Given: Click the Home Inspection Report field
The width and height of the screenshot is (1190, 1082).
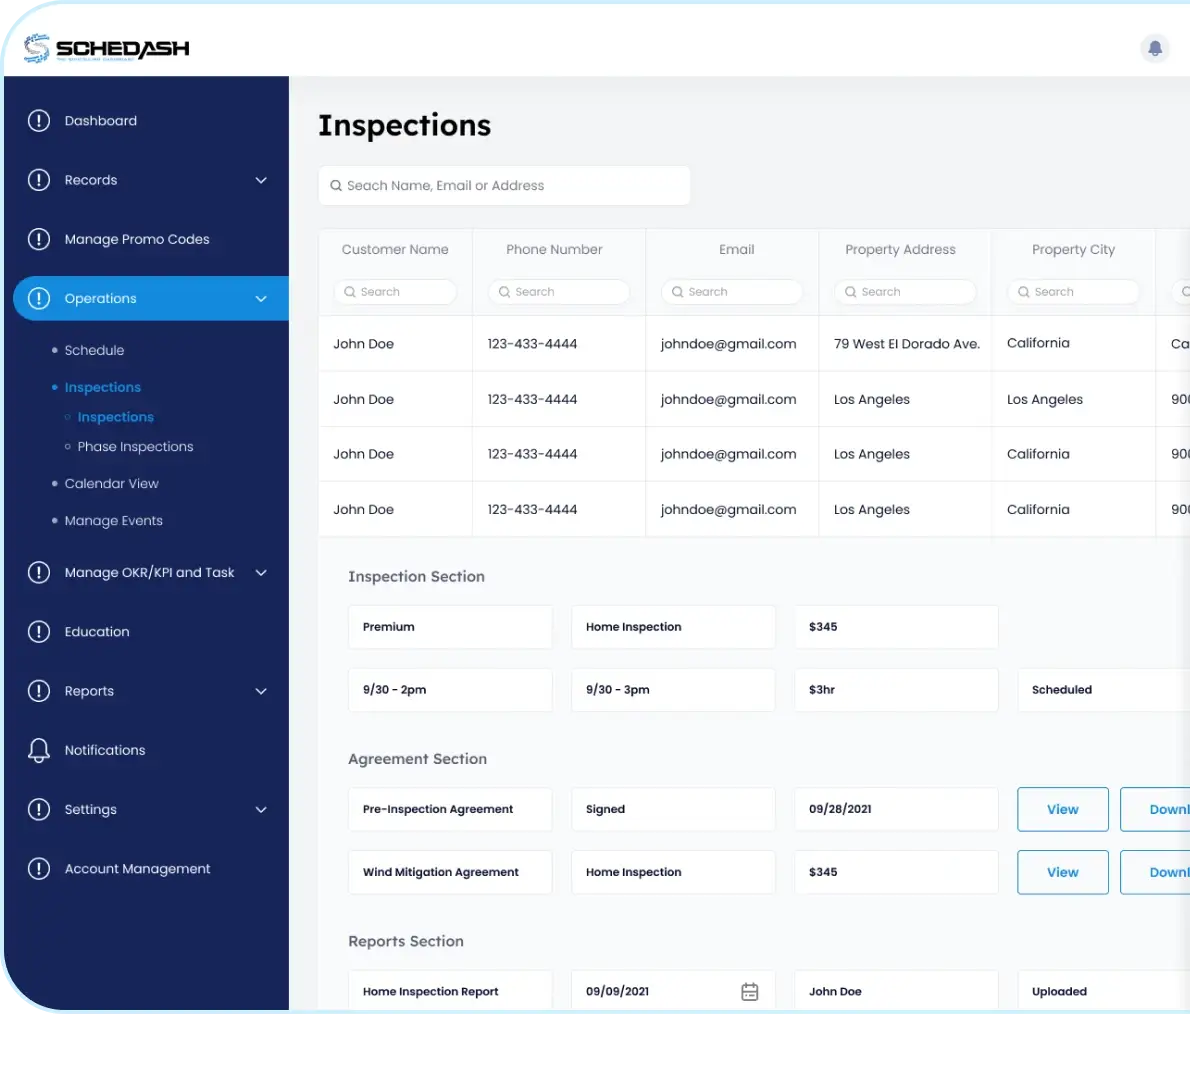Looking at the screenshot, I should tap(450, 990).
